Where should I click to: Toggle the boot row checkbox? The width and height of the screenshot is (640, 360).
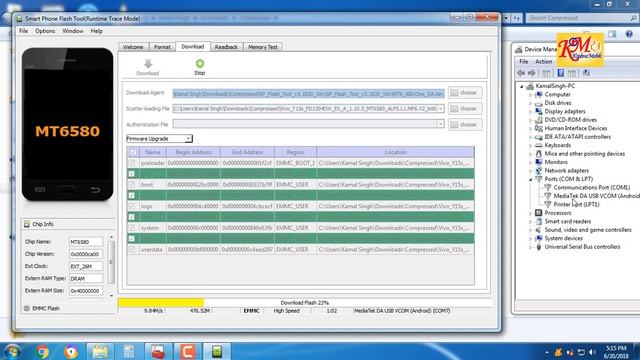tap(132, 184)
